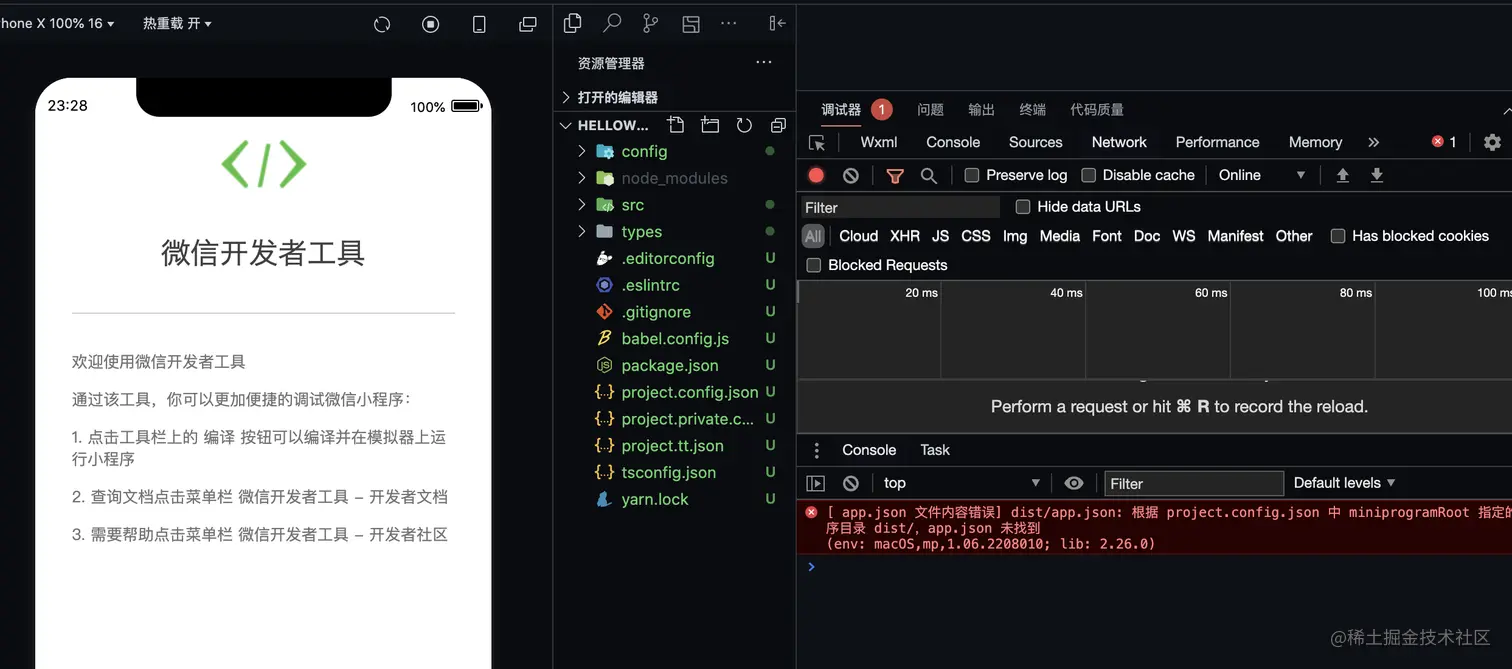This screenshot has width=1512, height=669.
Task: Select the All network filter
Action: 813,236
